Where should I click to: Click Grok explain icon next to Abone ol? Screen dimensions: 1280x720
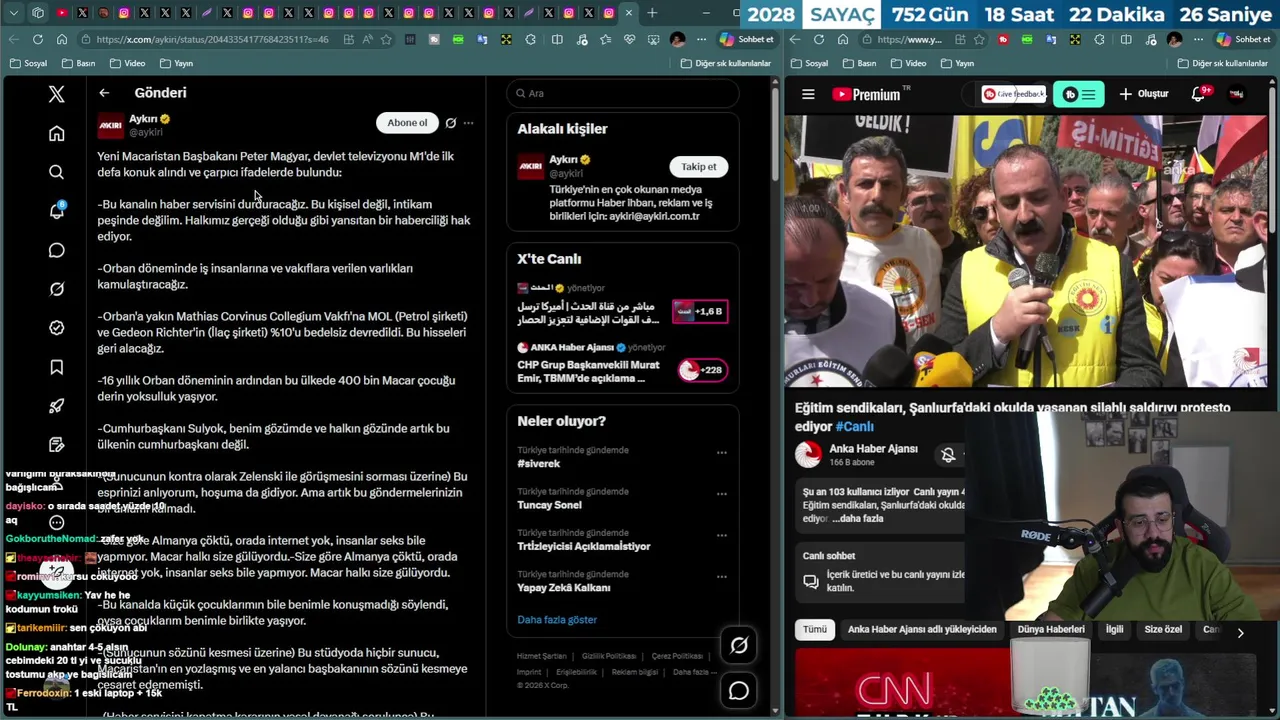pos(451,123)
